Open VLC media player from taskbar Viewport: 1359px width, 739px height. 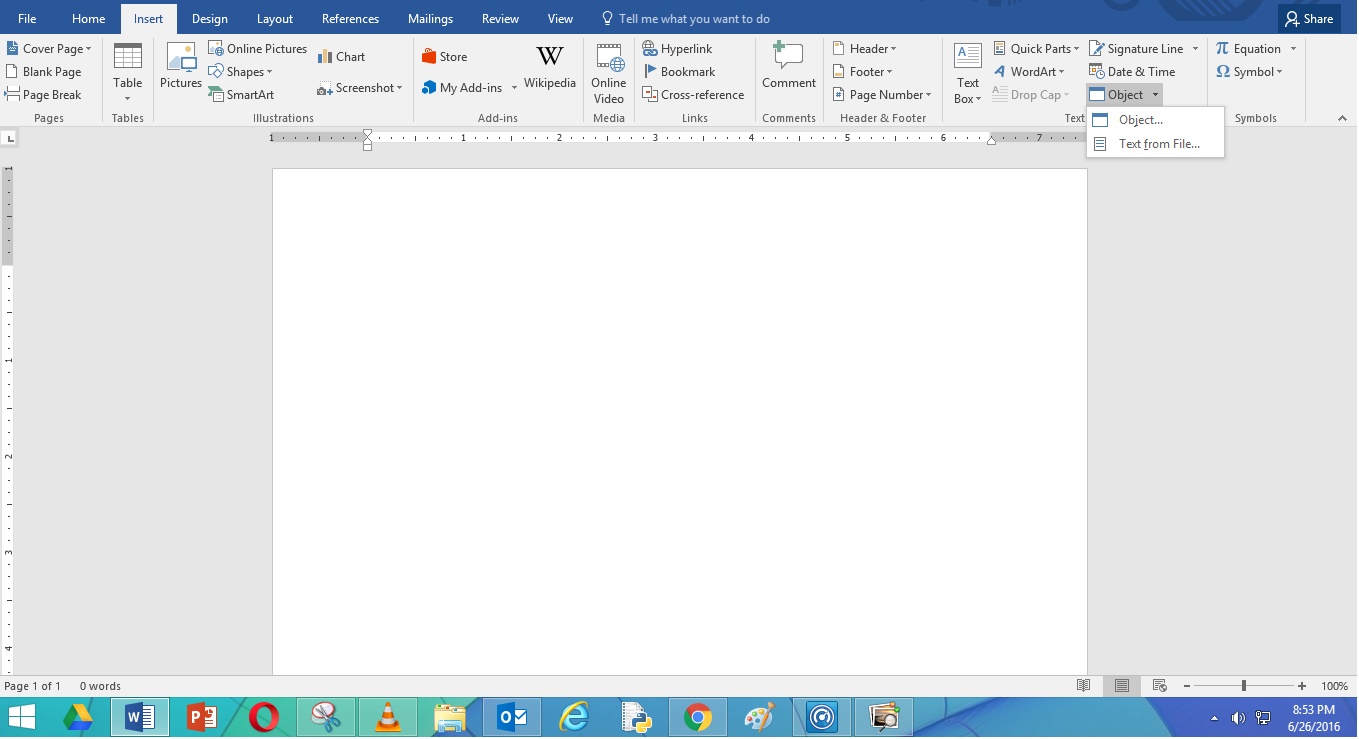click(x=387, y=717)
